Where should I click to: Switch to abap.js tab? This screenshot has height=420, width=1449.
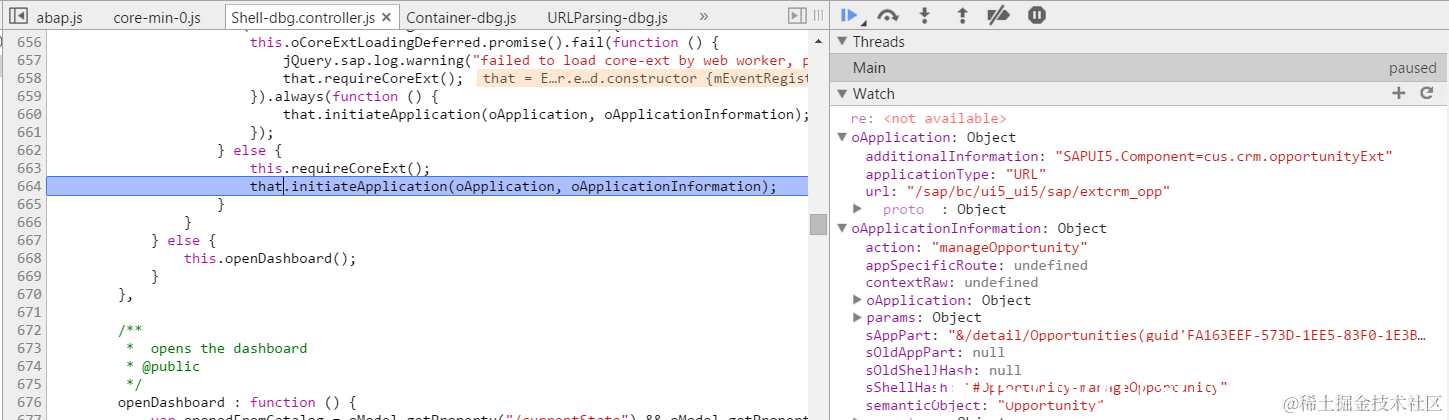pyautogui.click(x=60, y=17)
